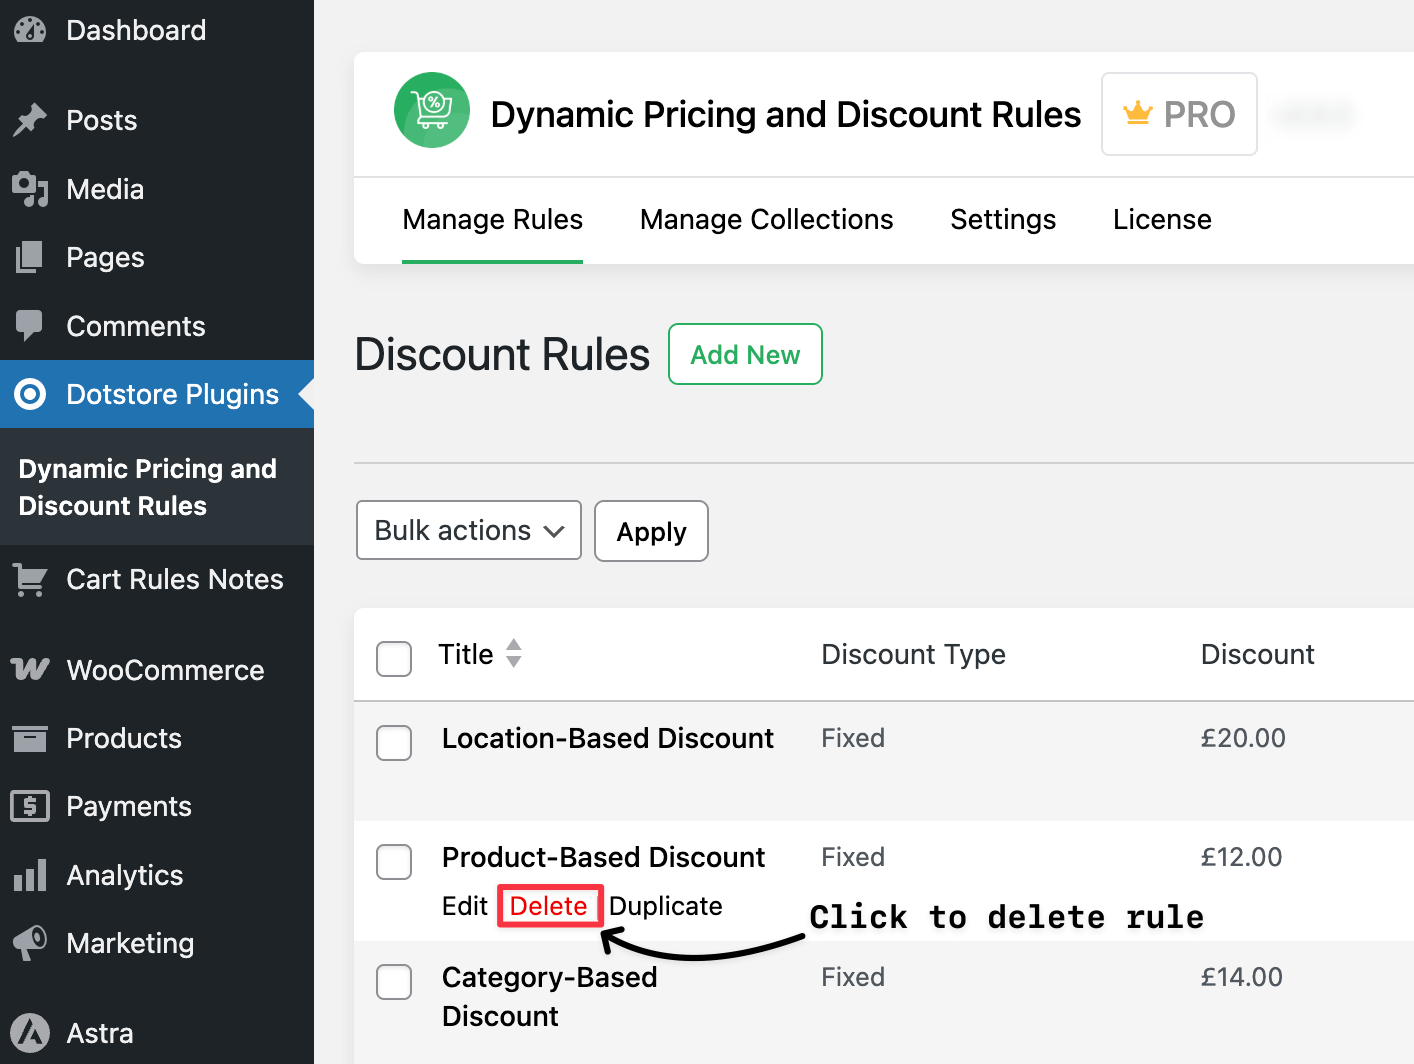
Task: Click Fixed type in Category-Based Discount row
Action: 853,977
